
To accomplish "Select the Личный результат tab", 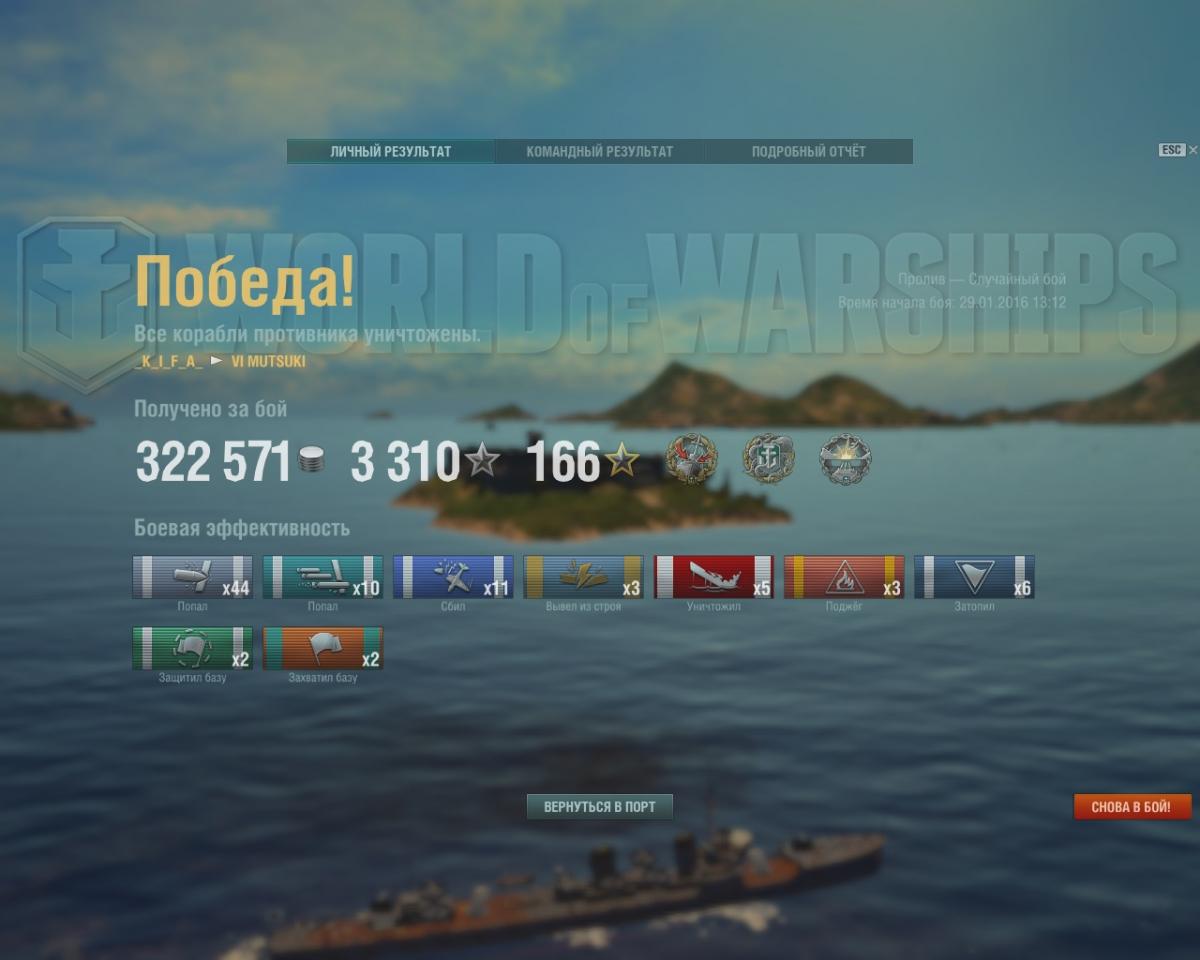I will (x=391, y=152).
